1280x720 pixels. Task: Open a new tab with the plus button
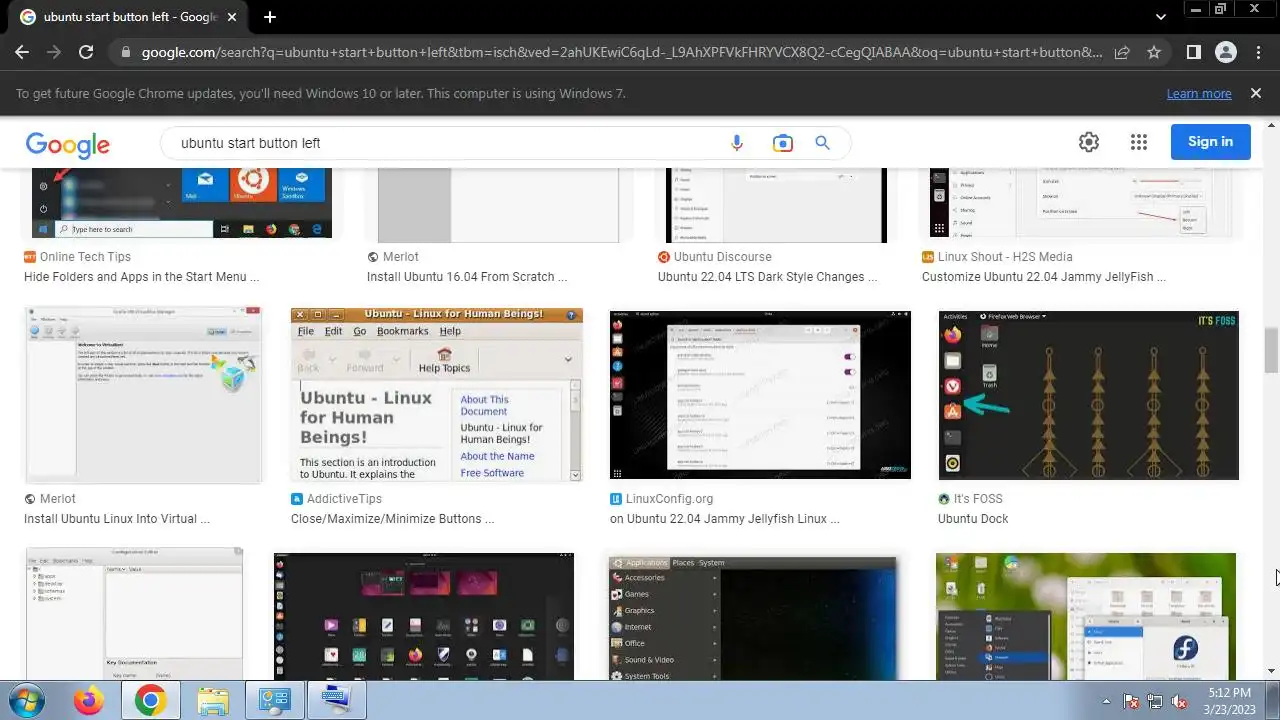pos(270,17)
